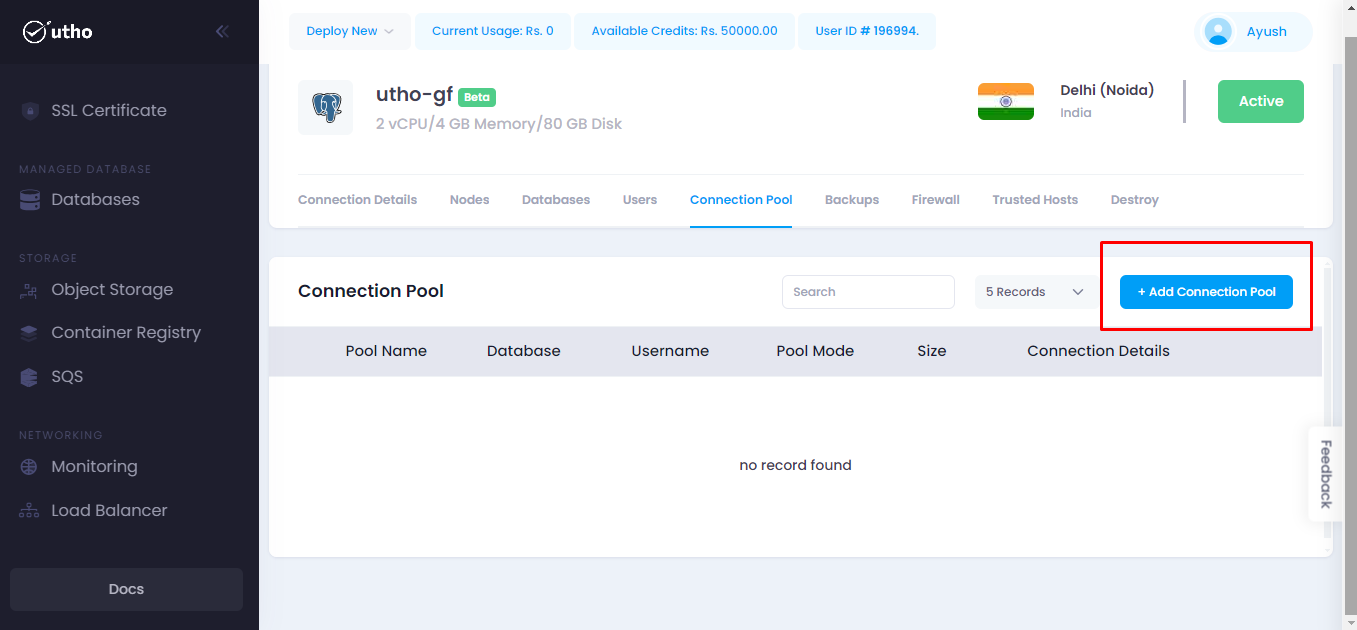Click the Username column header

pos(670,351)
